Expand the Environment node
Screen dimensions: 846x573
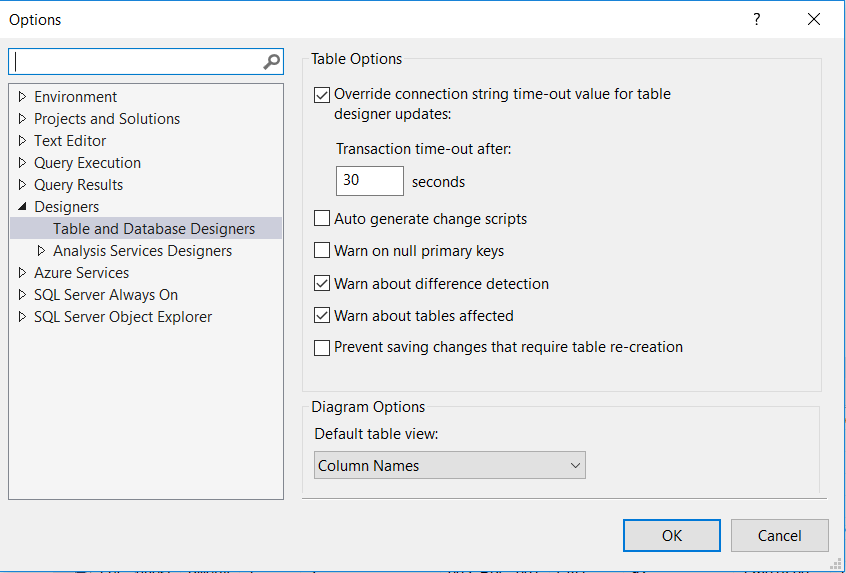tap(23, 97)
